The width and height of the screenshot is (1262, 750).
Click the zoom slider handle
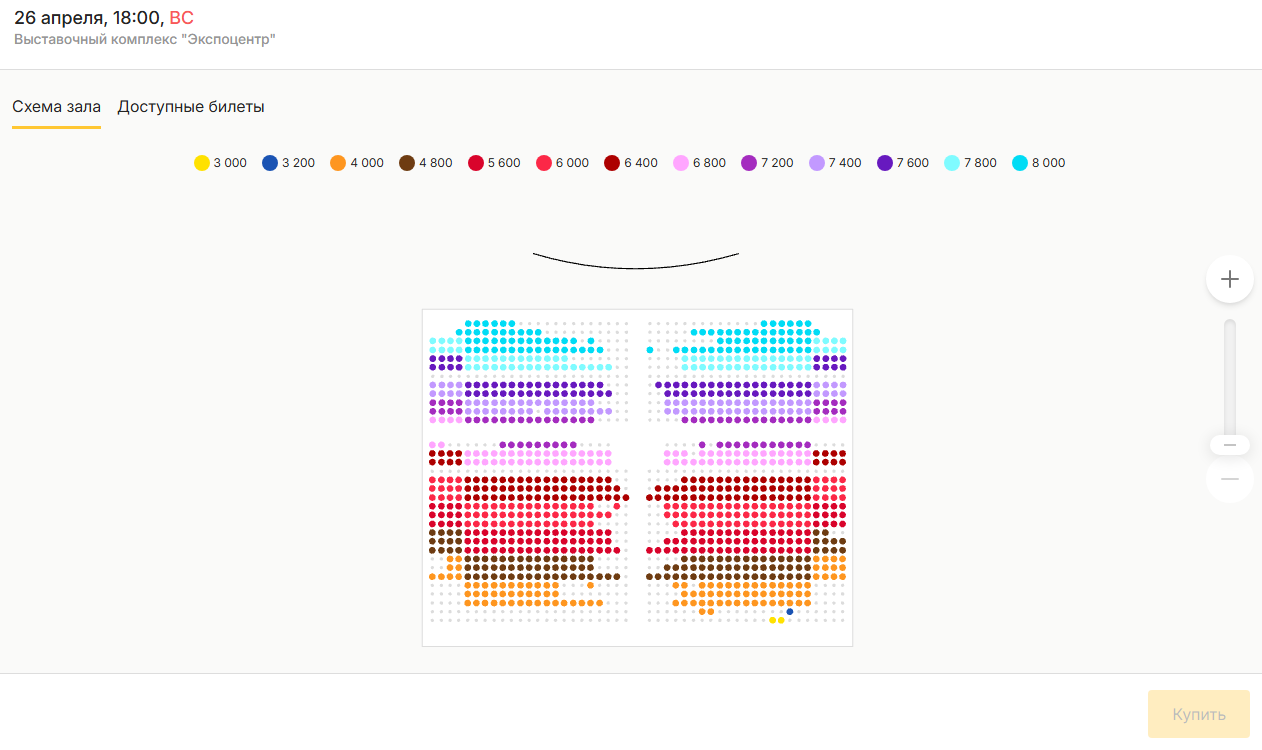(x=1230, y=445)
